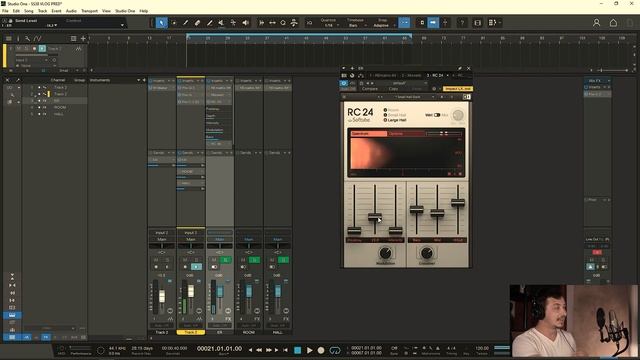Click the Modulation knob in RC 24
The width and height of the screenshot is (640, 360).
(385, 253)
